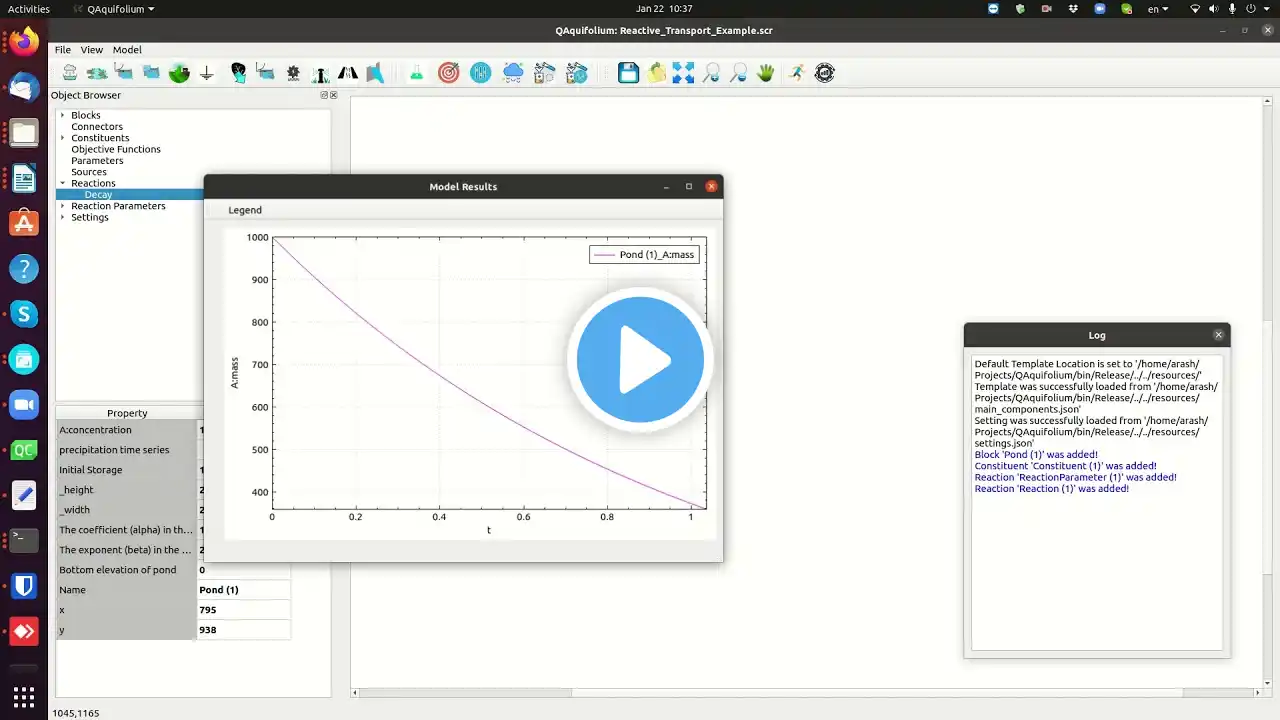Click 'Initial Storage' property row label
The image size is (1280, 720).
click(x=91, y=470)
